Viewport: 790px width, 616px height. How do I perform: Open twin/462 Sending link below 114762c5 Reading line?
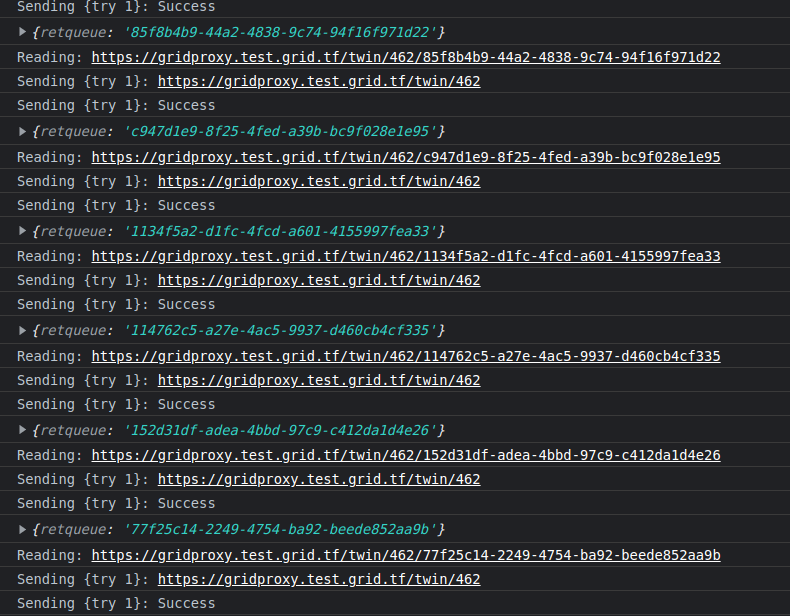tap(319, 380)
